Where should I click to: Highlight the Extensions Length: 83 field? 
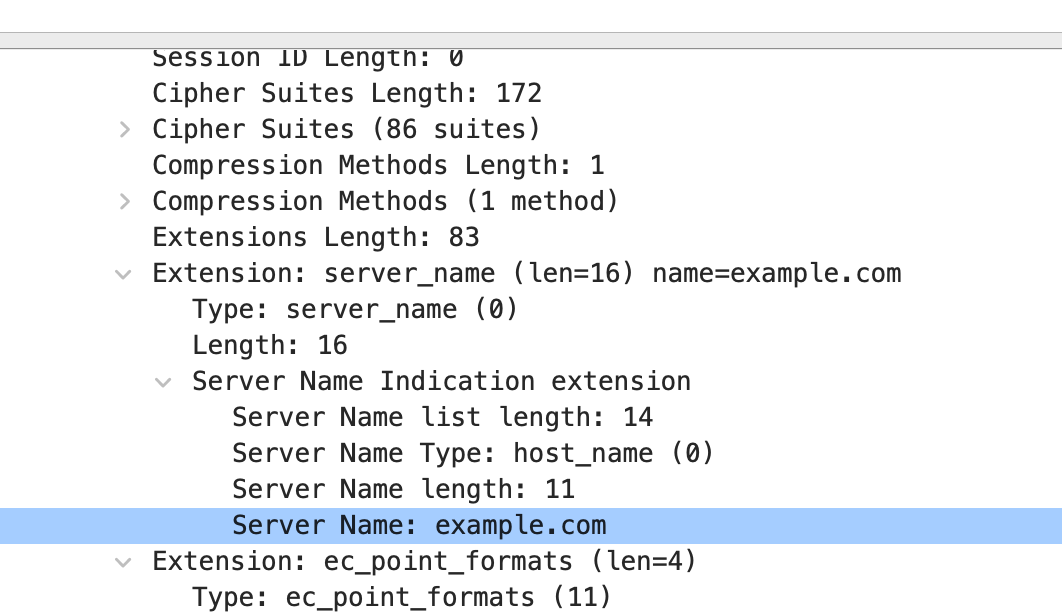coord(315,238)
